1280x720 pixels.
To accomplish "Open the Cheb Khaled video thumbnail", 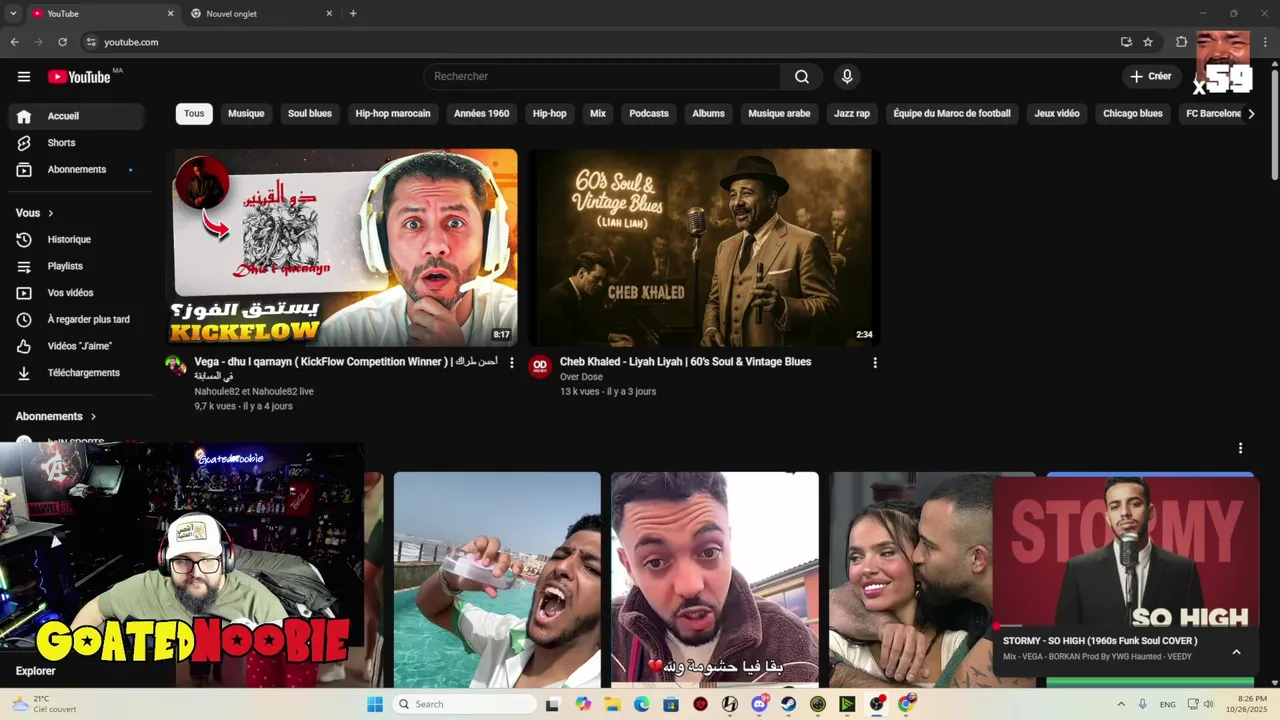I will (704, 248).
